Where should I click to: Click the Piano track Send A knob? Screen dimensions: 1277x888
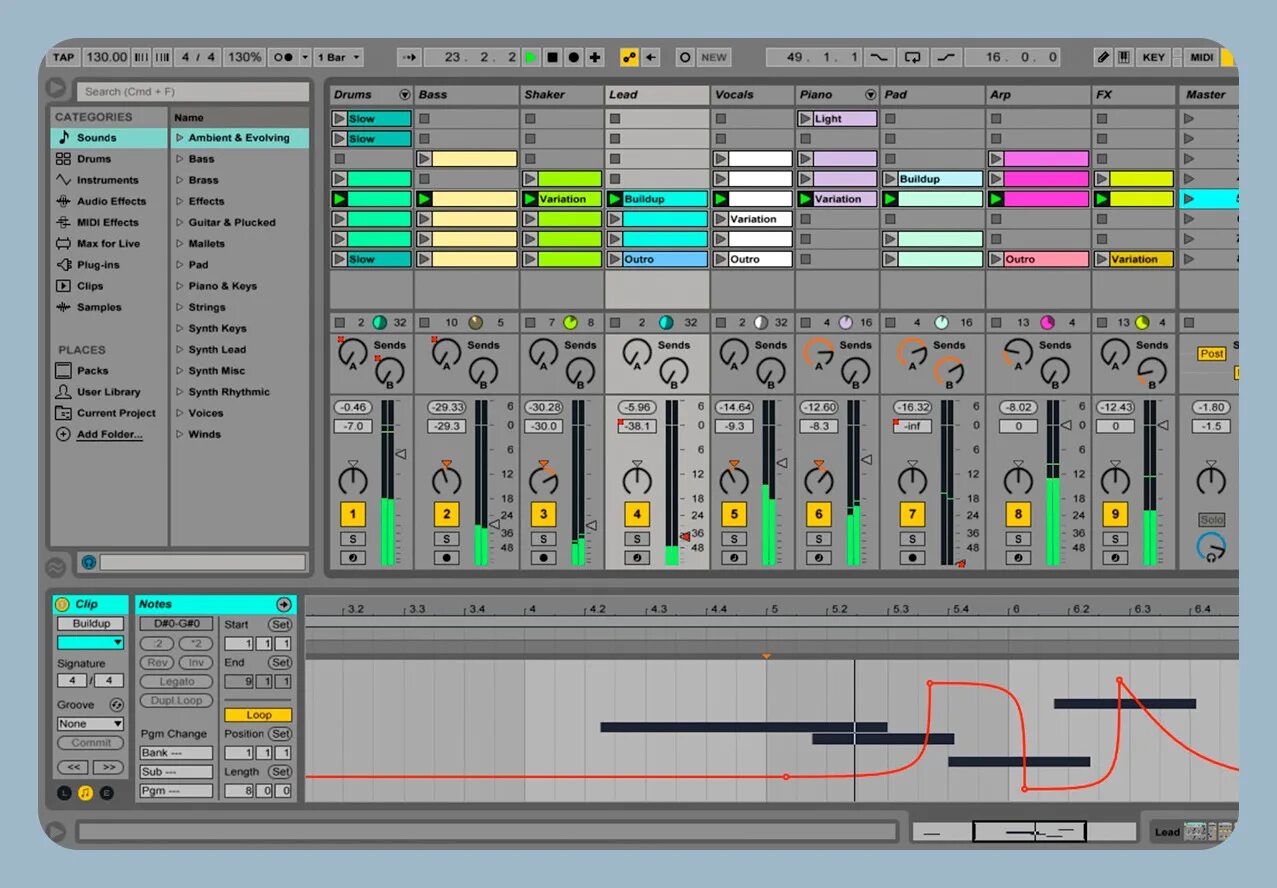click(x=818, y=353)
